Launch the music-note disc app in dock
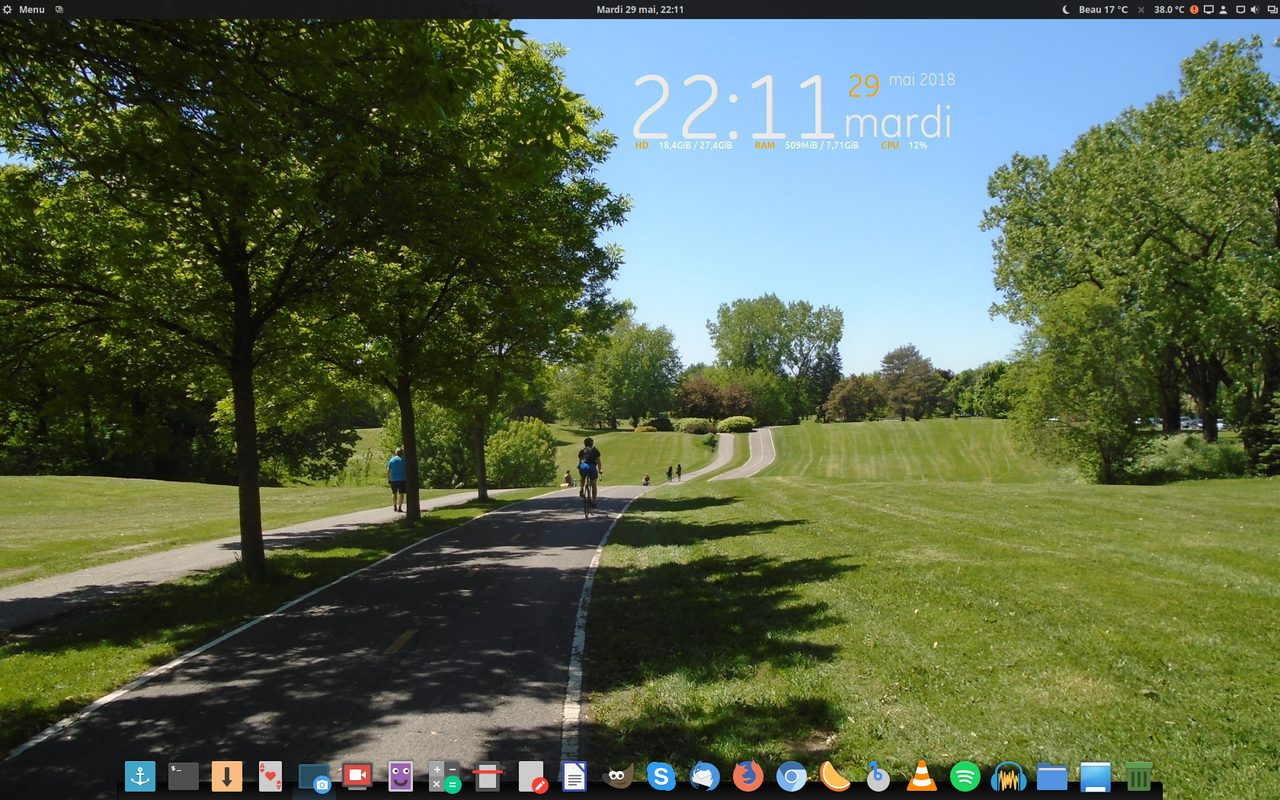 pos(878,776)
